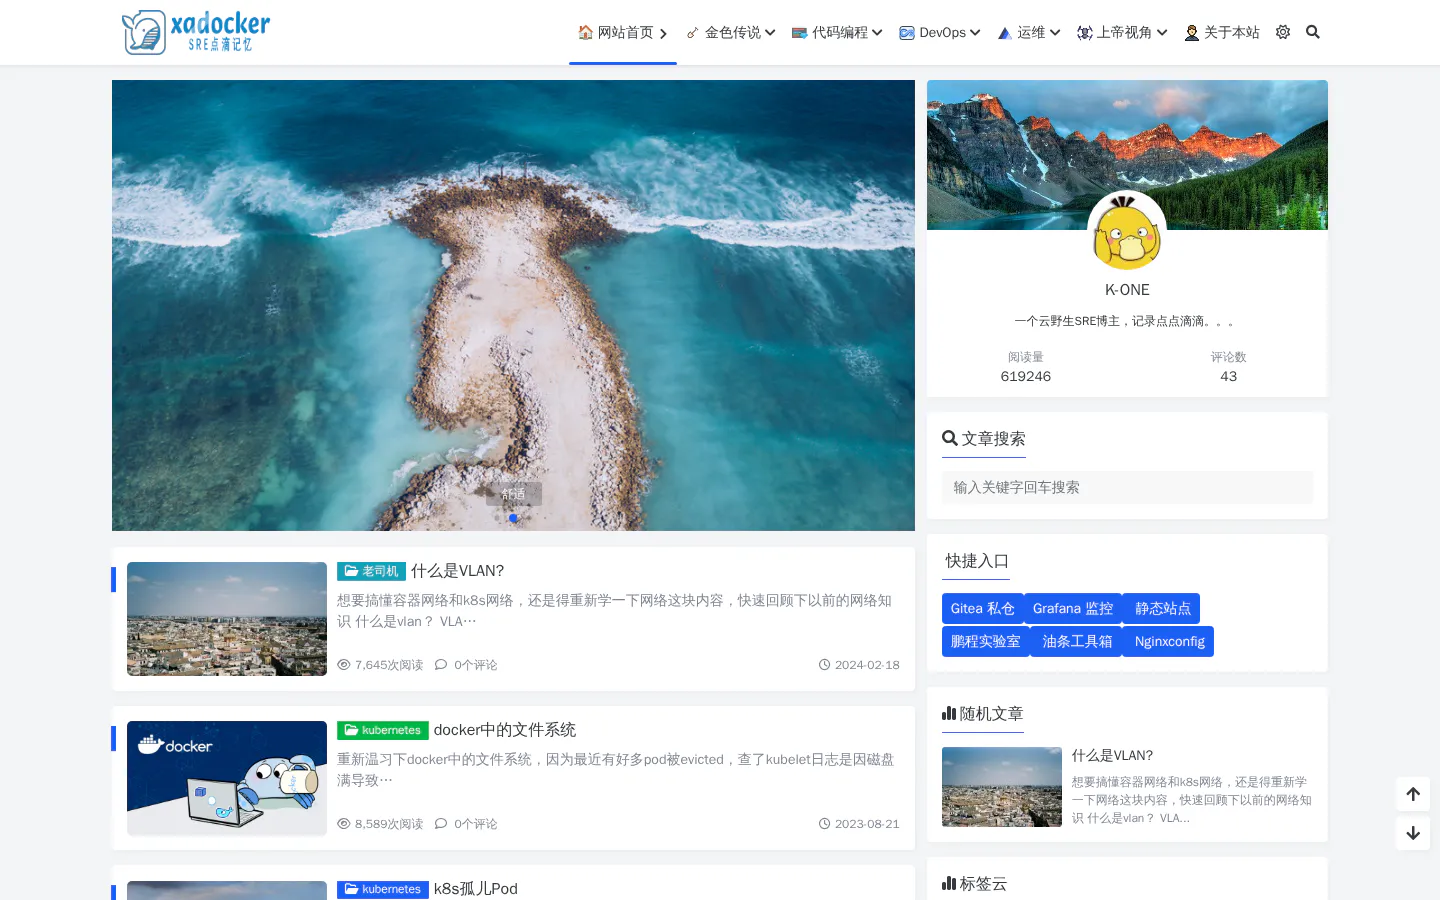Click the clock icon beside 2024-02-18
1440x900 pixels.
(x=825, y=665)
